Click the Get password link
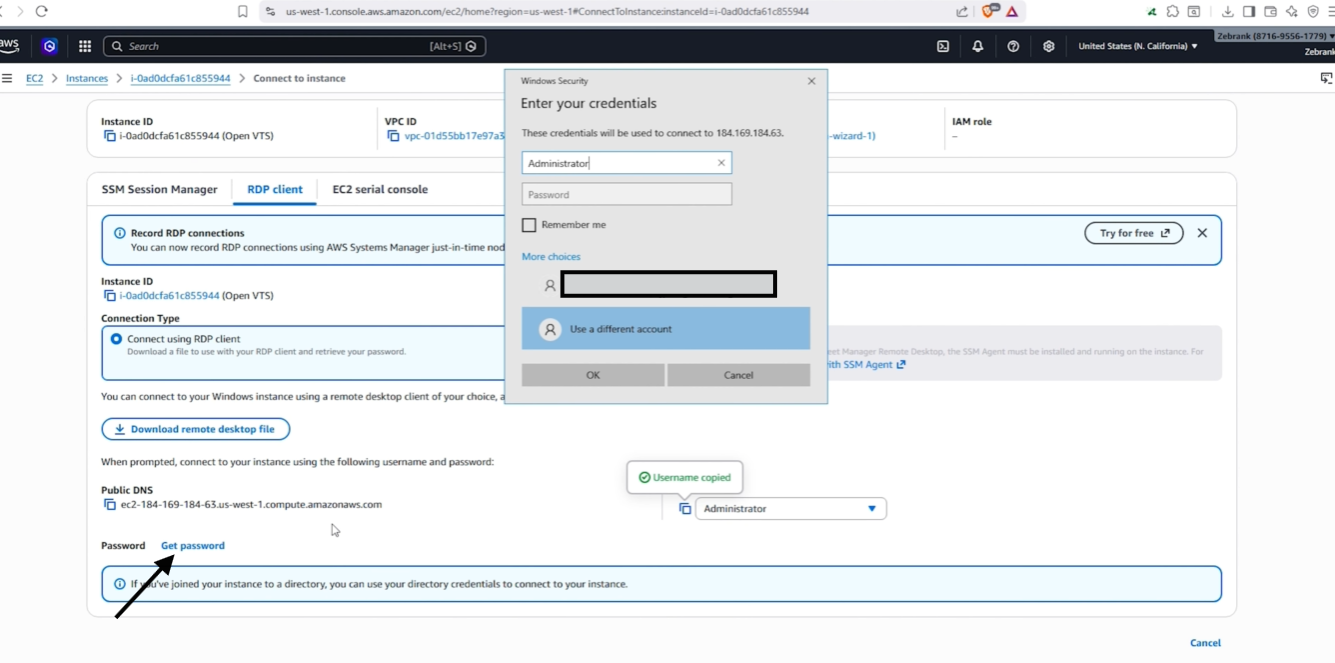Screen dimensions: 1335x663 [x=193, y=546]
